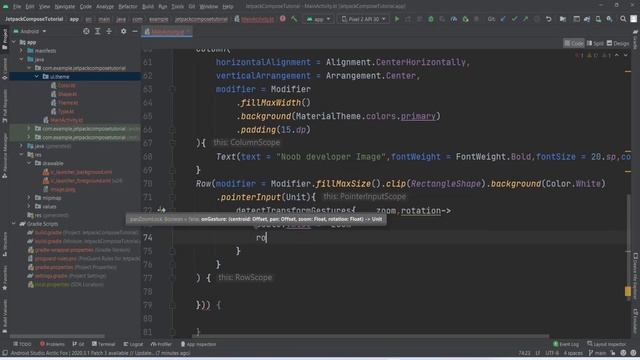640x360 pixels.
Task: Click the Expand All icon in Project panel
Action: pos(98,31)
